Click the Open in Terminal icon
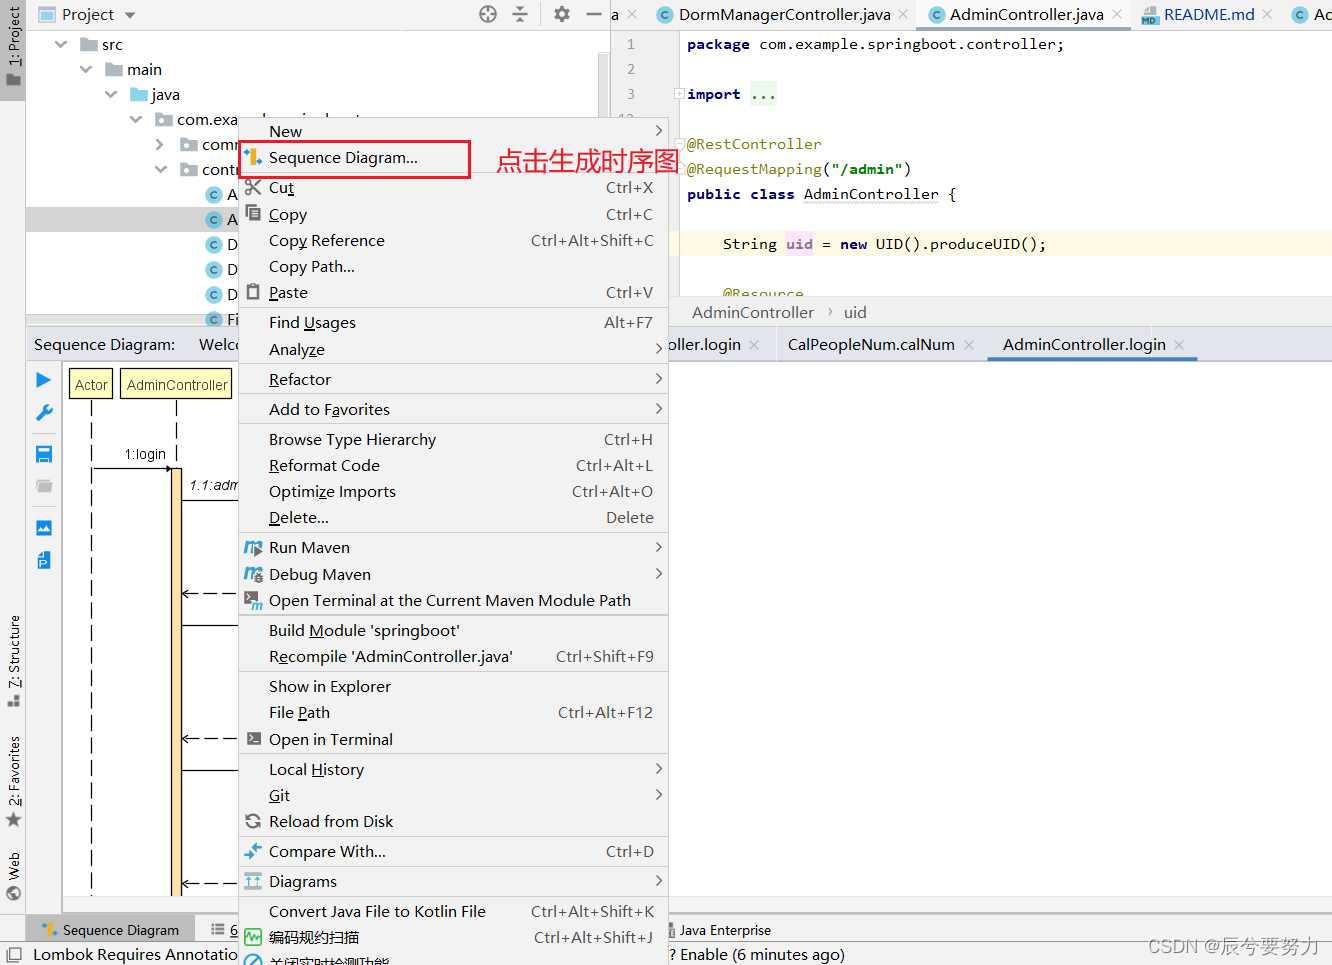Viewport: 1332px width, 965px height. (x=254, y=739)
